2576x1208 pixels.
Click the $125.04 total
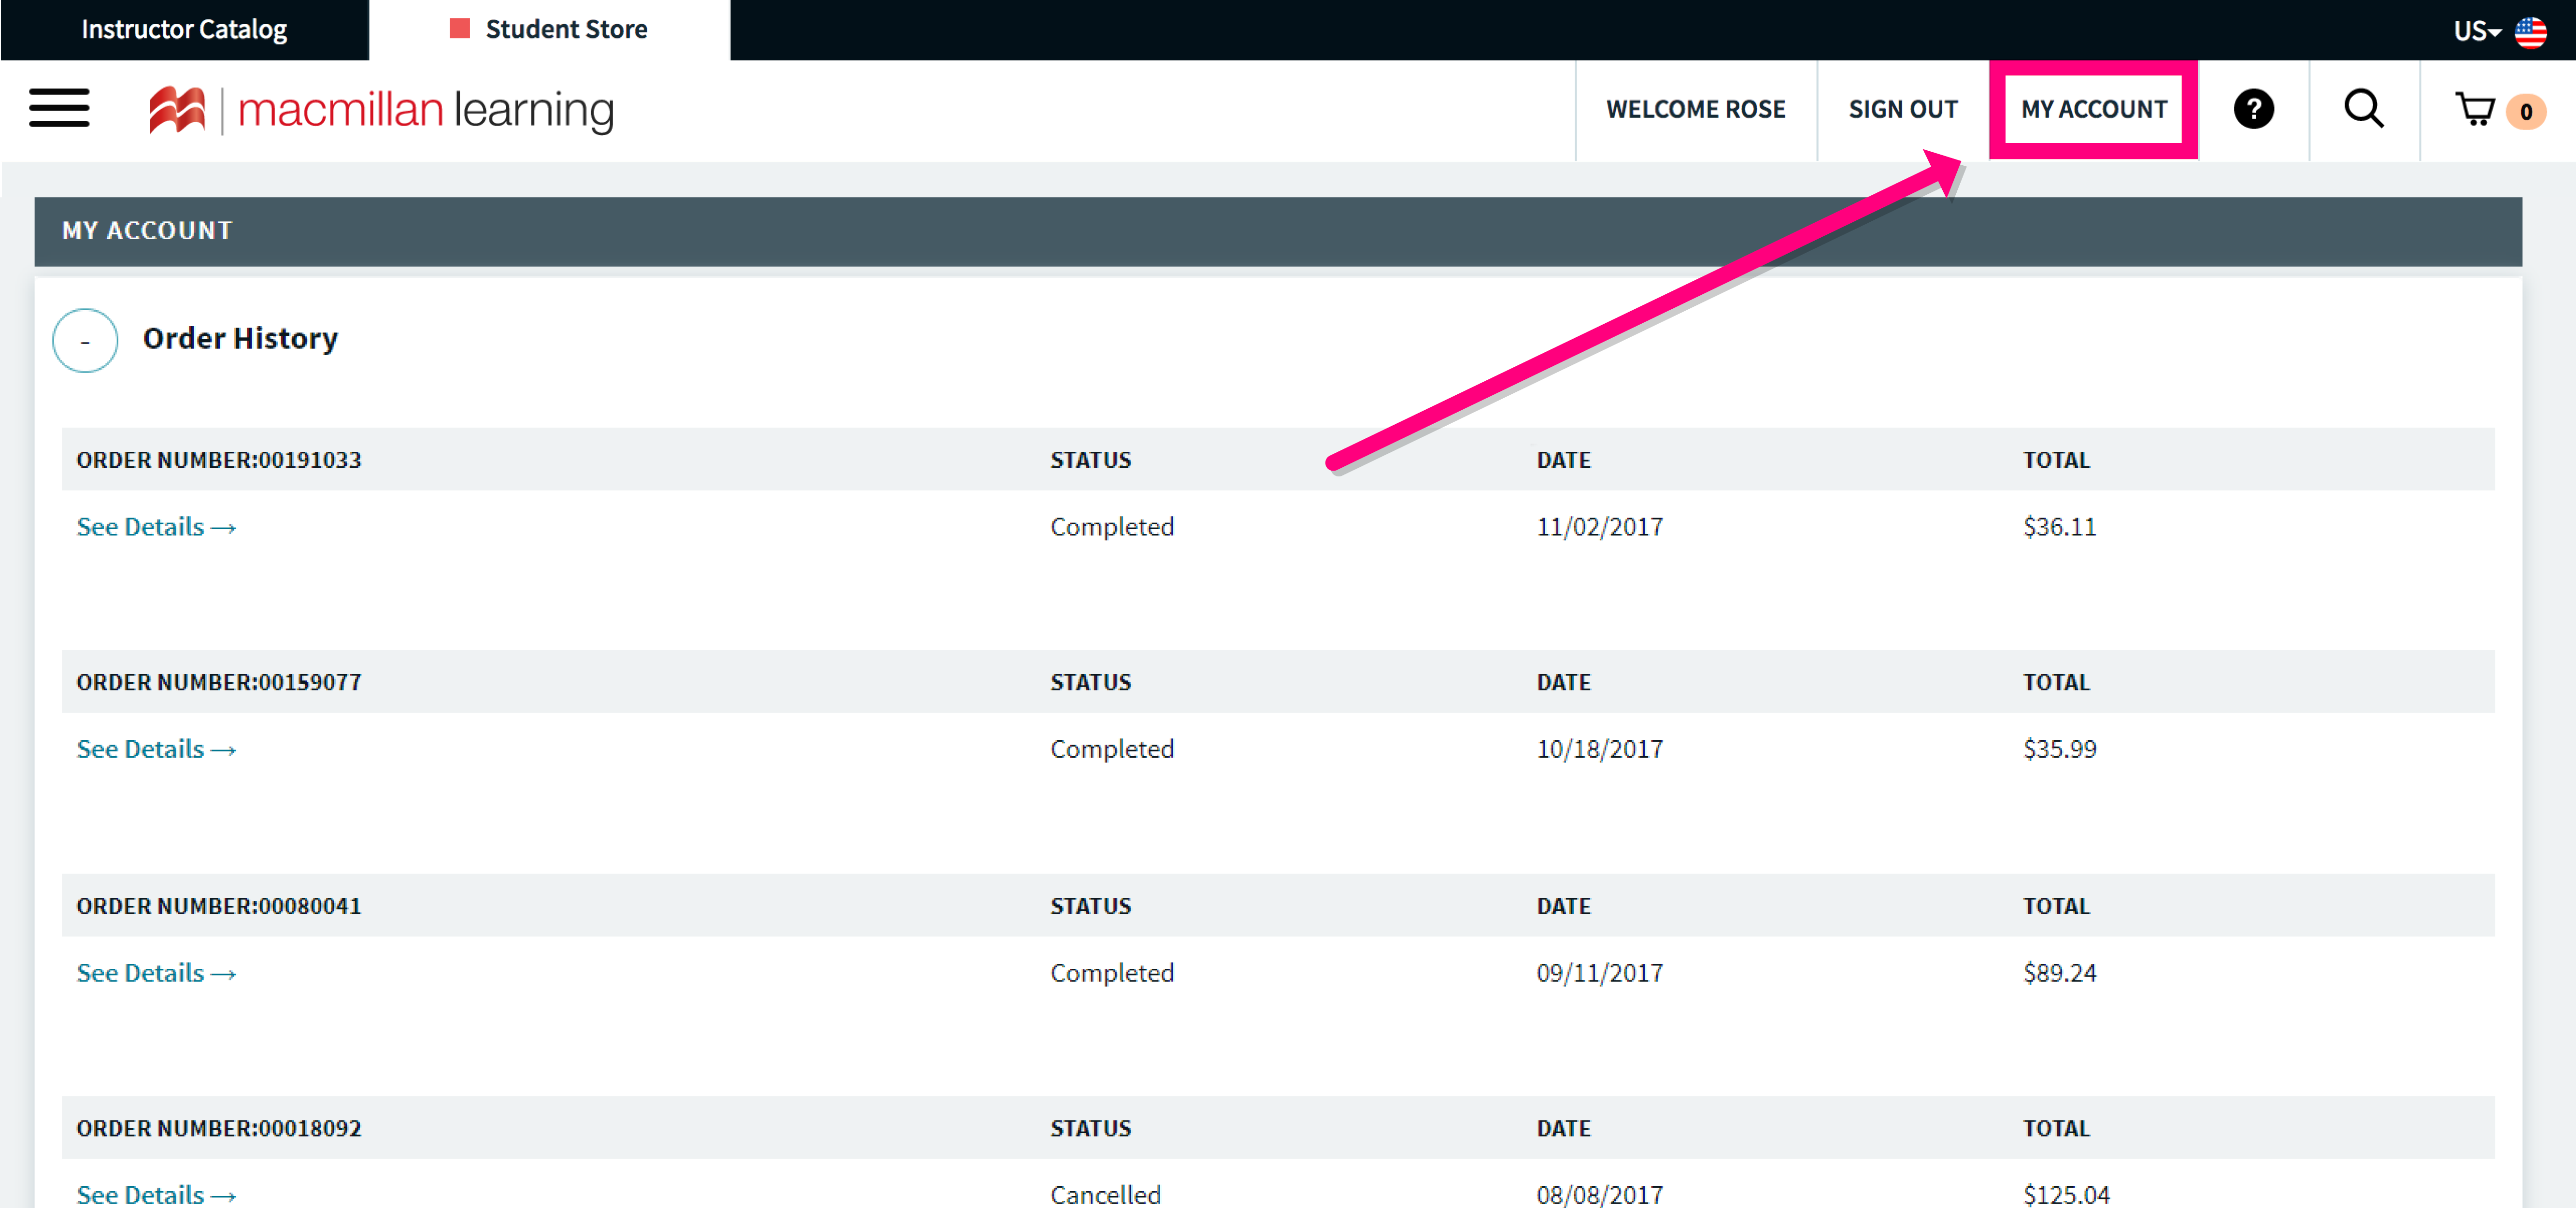pos(2066,1194)
